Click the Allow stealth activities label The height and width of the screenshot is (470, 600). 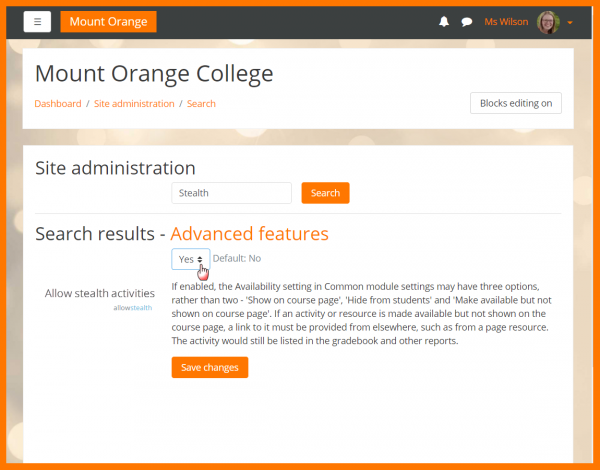coord(100,293)
